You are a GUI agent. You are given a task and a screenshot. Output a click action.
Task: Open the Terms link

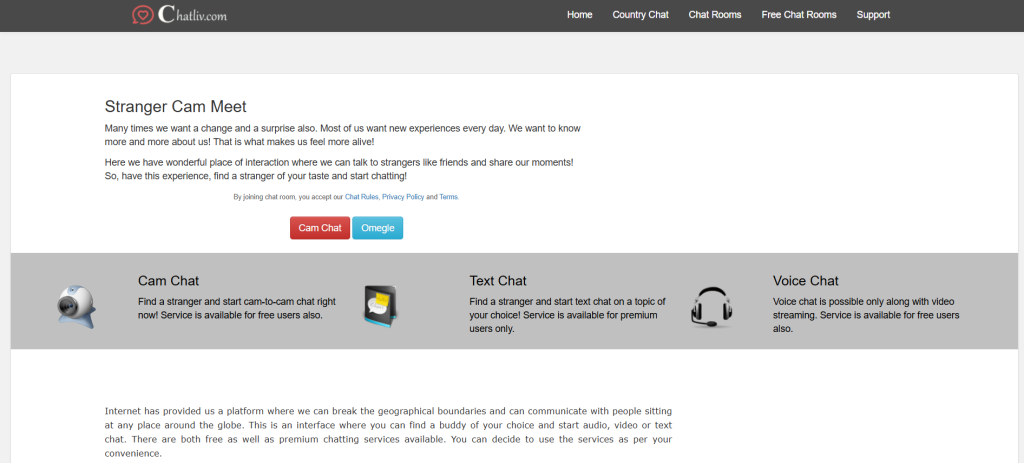coord(449,197)
